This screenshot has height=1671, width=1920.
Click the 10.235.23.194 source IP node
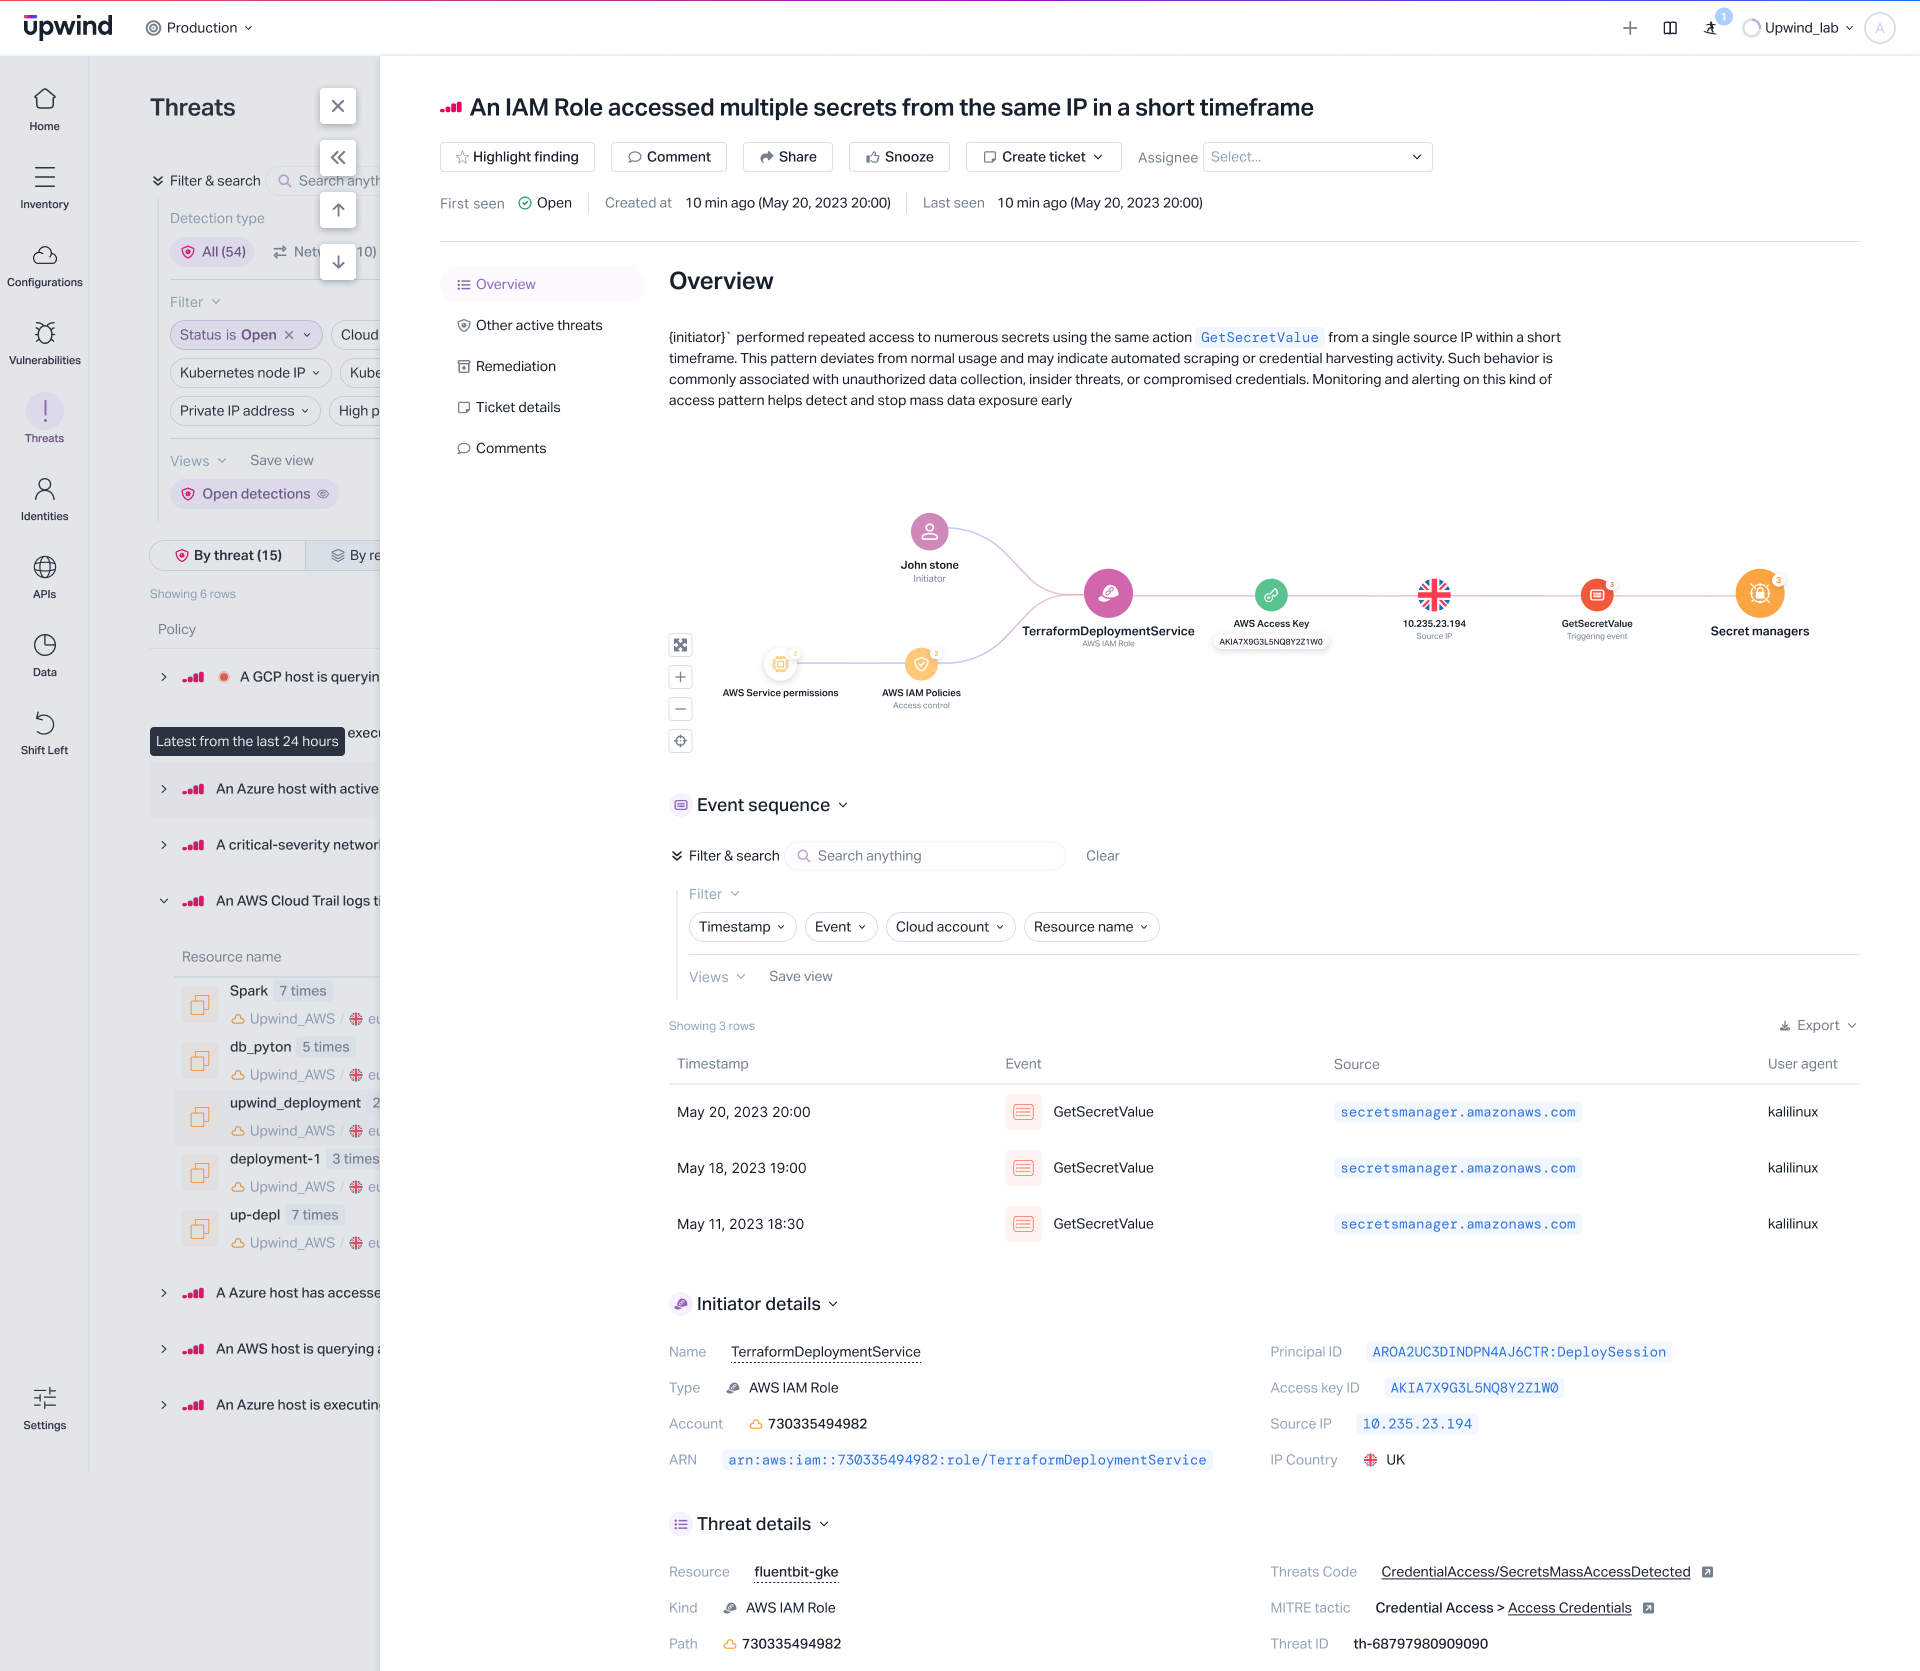point(1434,595)
